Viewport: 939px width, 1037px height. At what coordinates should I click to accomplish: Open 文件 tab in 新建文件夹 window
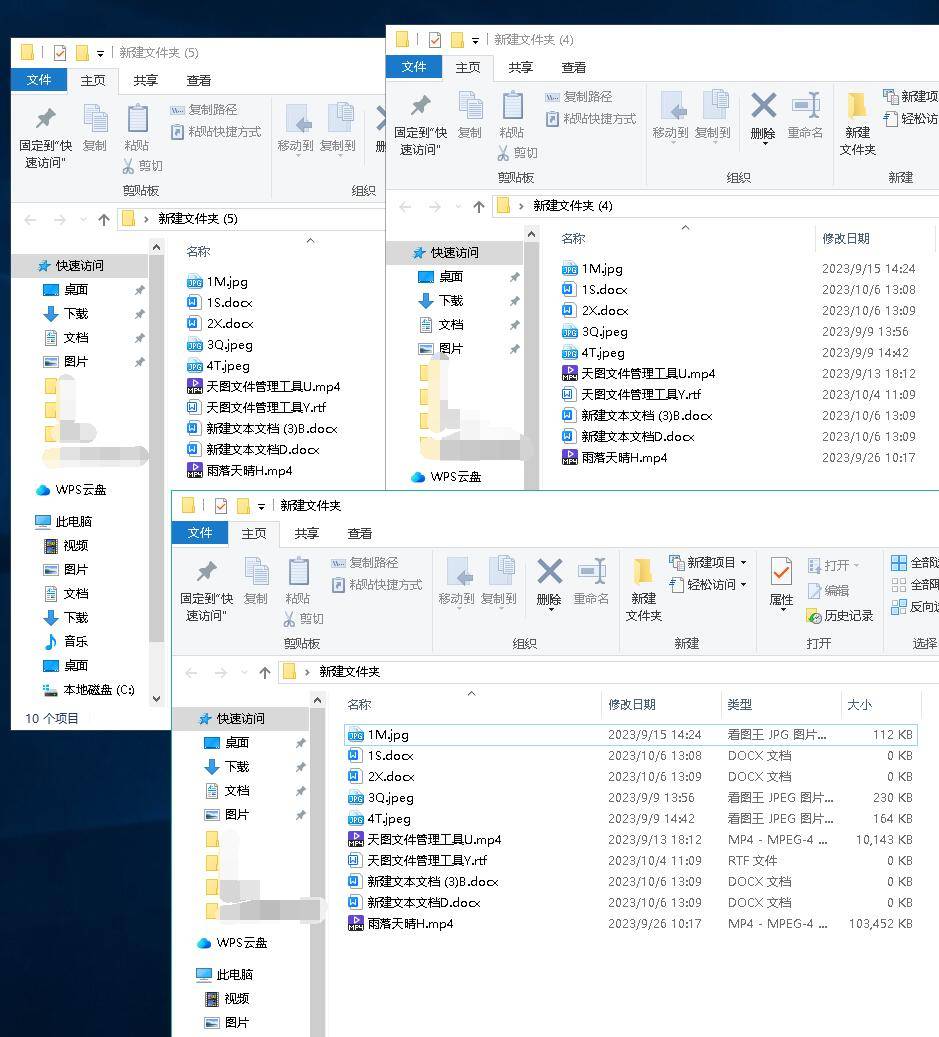click(x=200, y=533)
